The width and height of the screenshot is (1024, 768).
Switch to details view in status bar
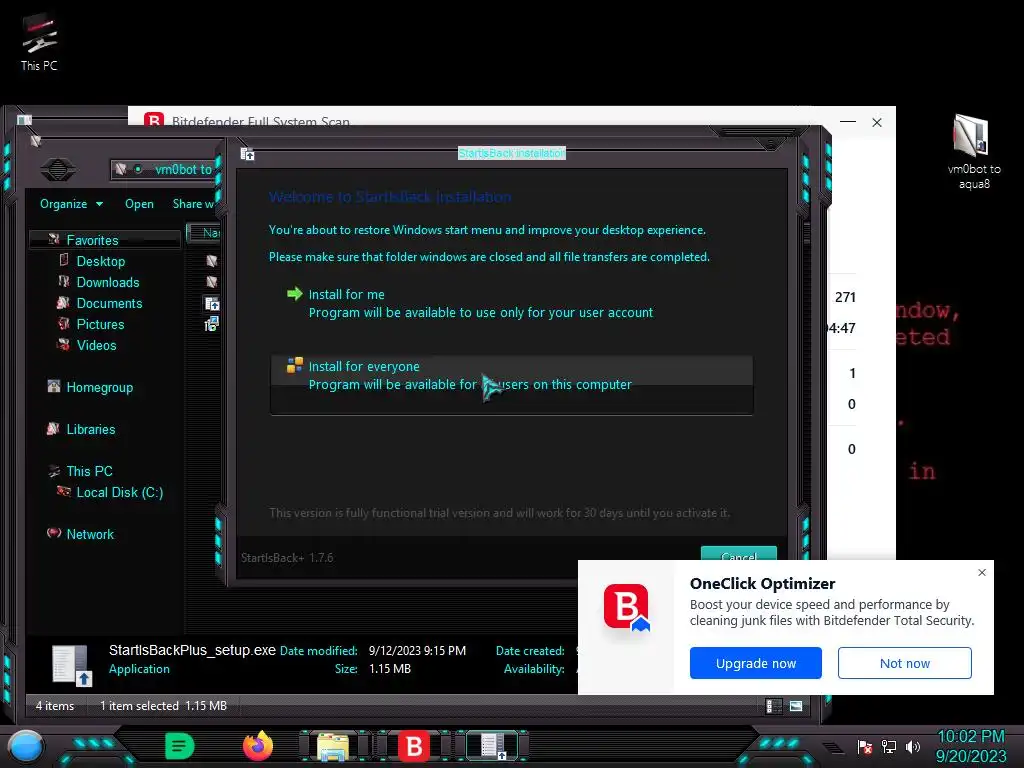pyautogui.click(x=774, y=706)
